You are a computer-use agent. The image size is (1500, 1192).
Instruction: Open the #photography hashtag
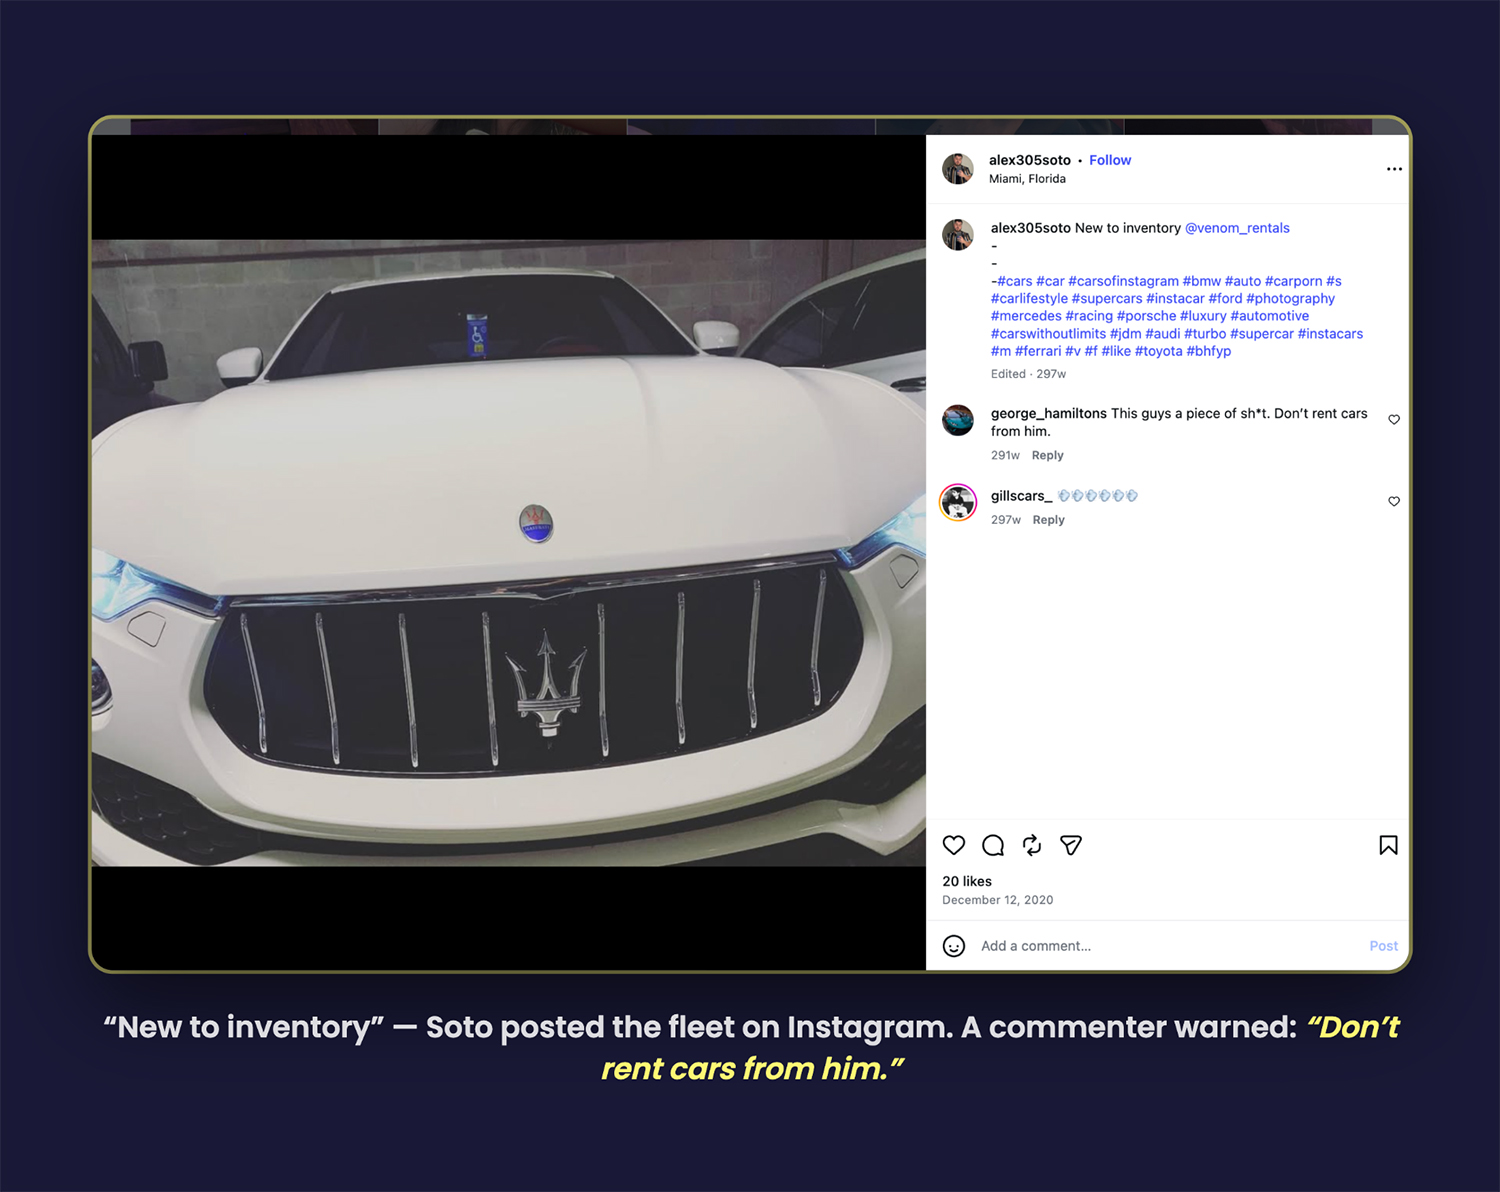[x=1290, y=299]
